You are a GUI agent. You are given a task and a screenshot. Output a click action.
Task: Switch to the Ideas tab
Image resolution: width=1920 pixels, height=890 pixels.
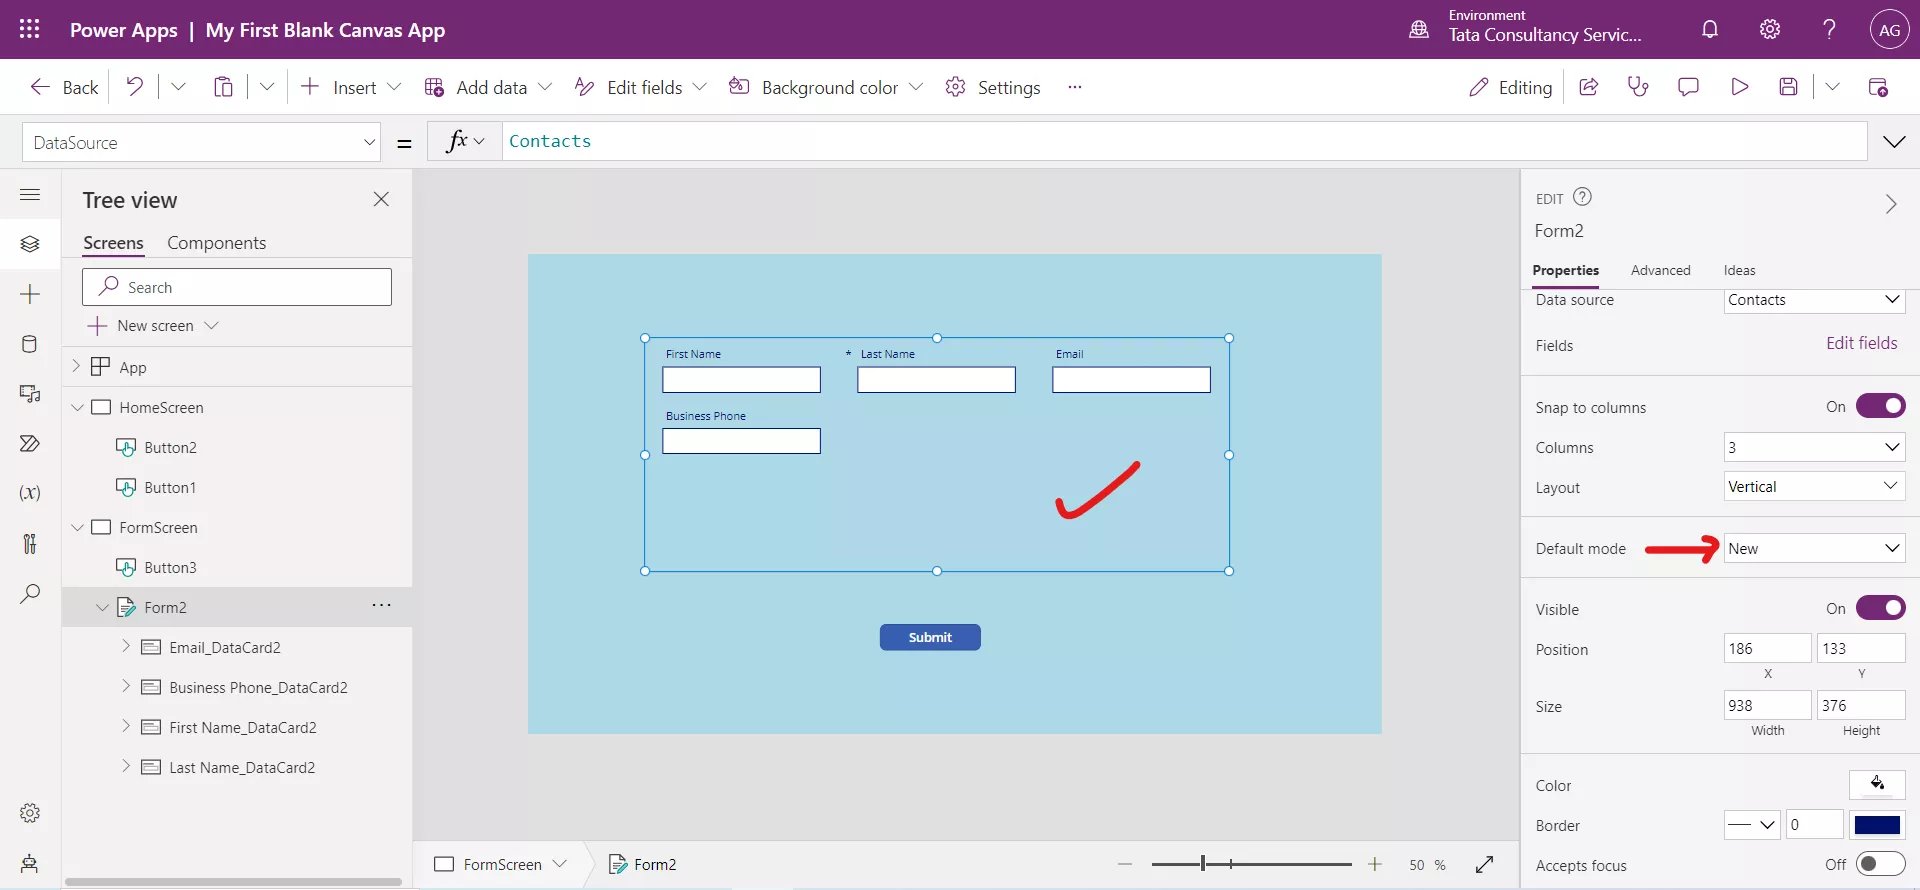tap(1739, 270)
